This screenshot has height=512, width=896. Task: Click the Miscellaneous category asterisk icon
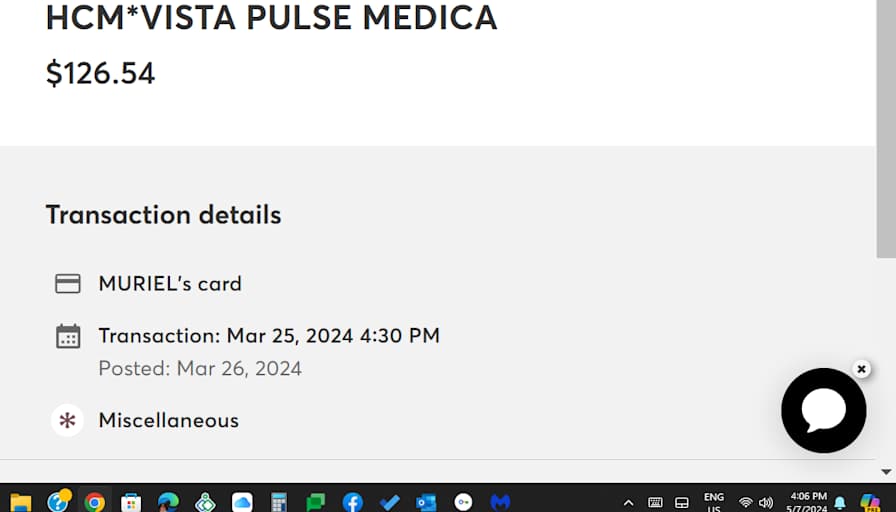pos(67,420)
